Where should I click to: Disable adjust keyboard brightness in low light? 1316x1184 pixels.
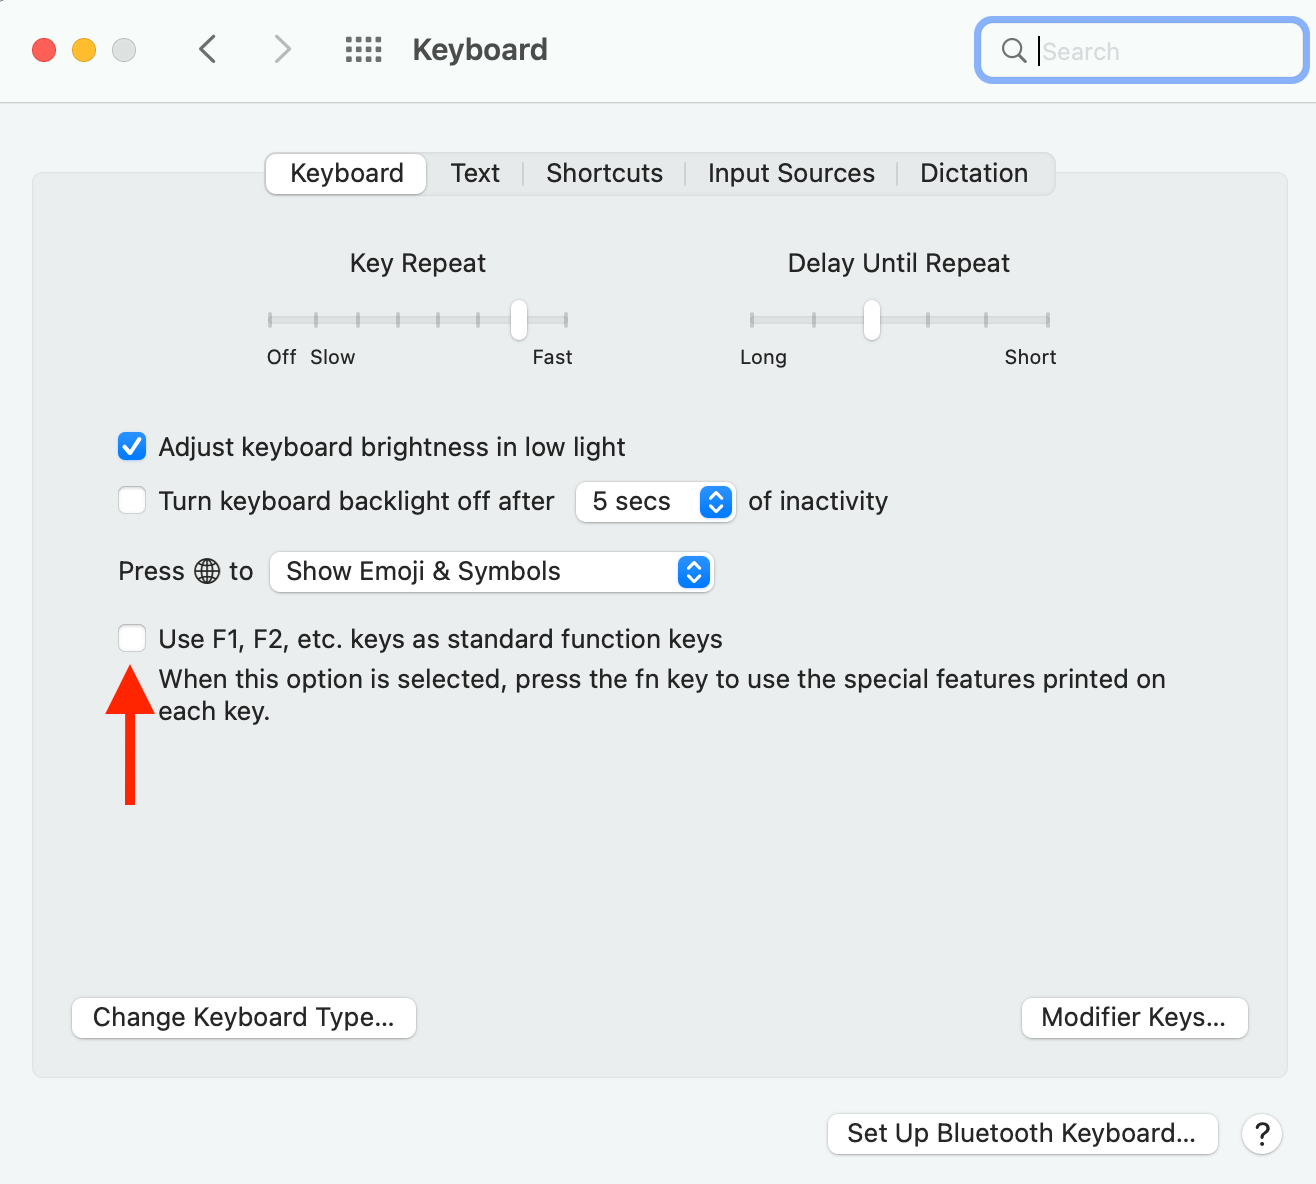point(131,446)
